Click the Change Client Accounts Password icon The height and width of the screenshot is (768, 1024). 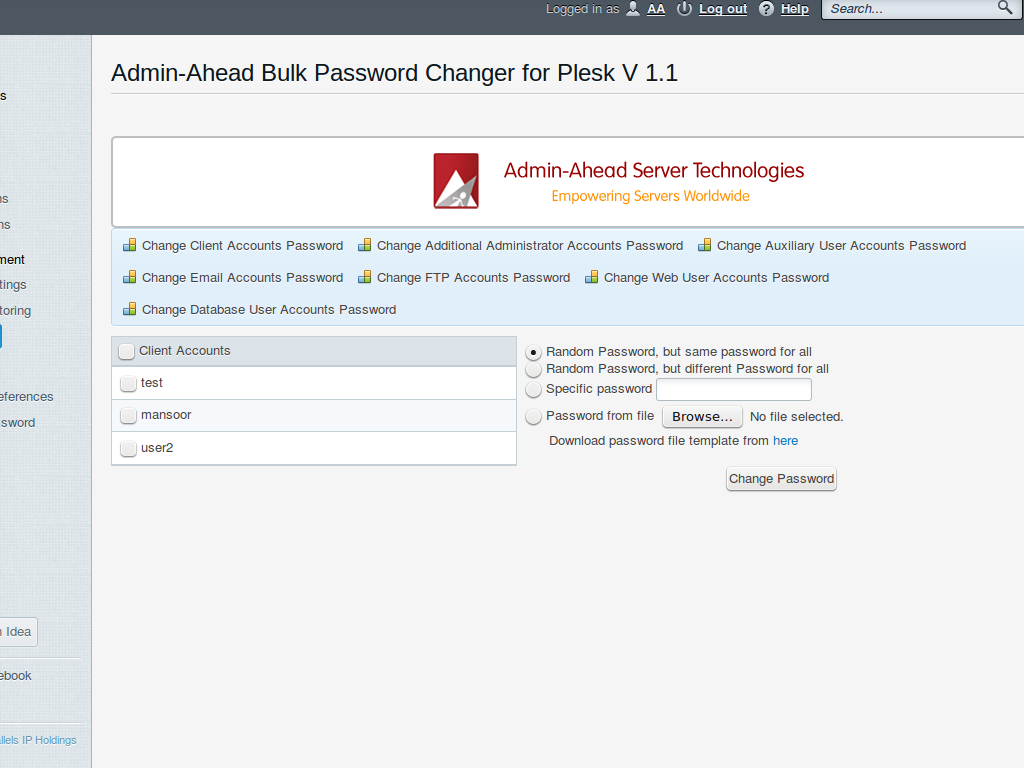(x=130, y=245)
